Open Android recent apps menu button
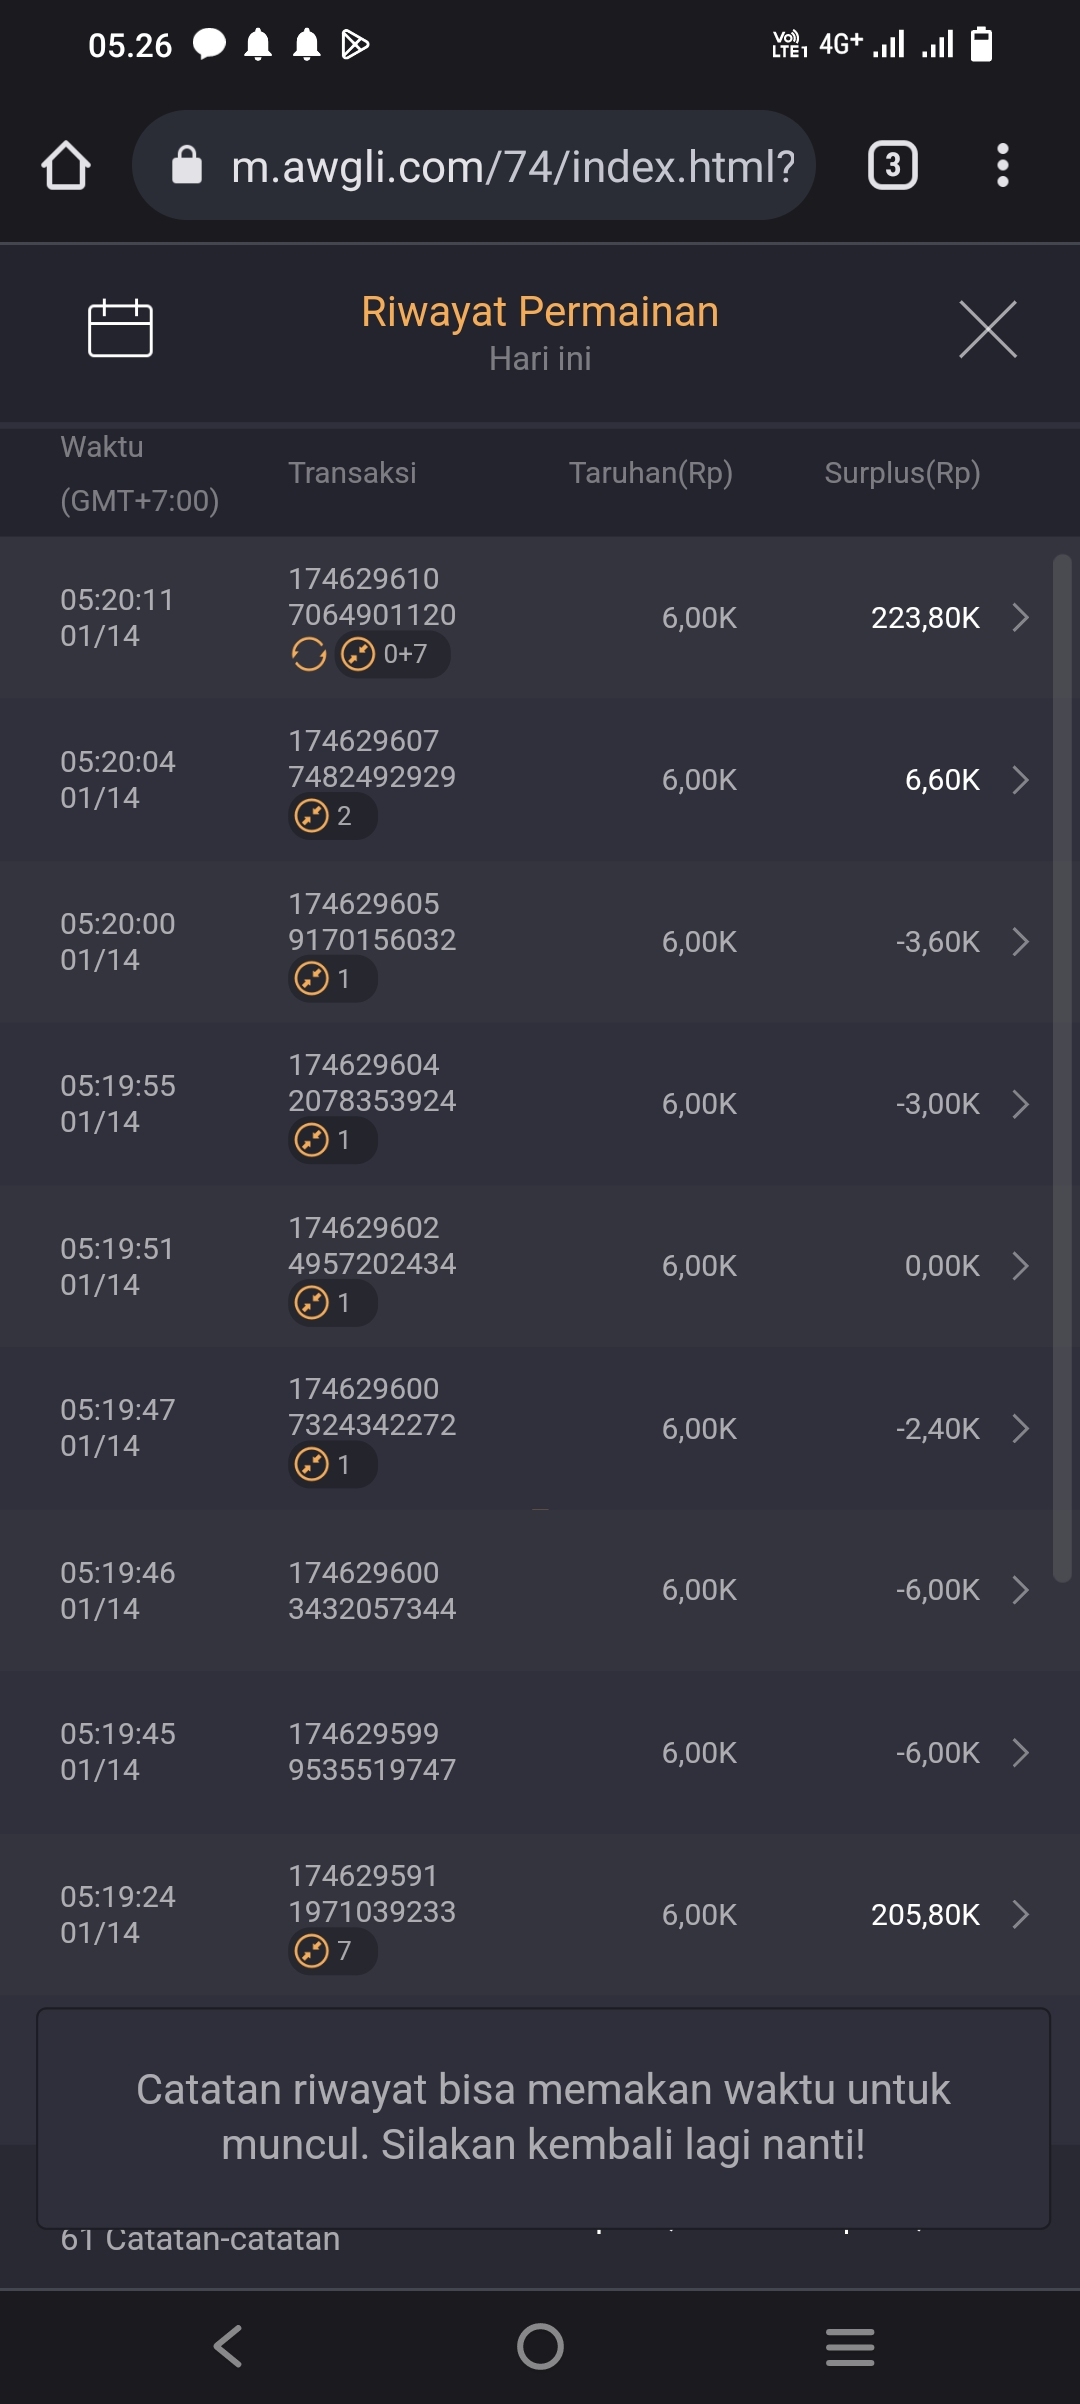Image resolution: width=1080 pixels, height=2404 pixels. point(850,2346)
